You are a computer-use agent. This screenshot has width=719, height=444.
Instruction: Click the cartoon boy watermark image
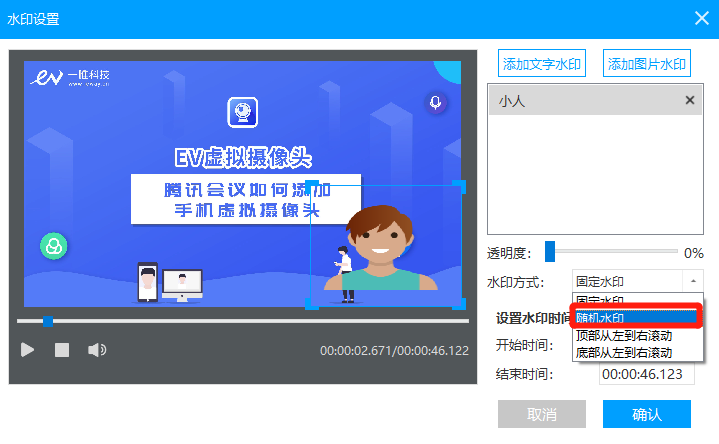(381, 248)
